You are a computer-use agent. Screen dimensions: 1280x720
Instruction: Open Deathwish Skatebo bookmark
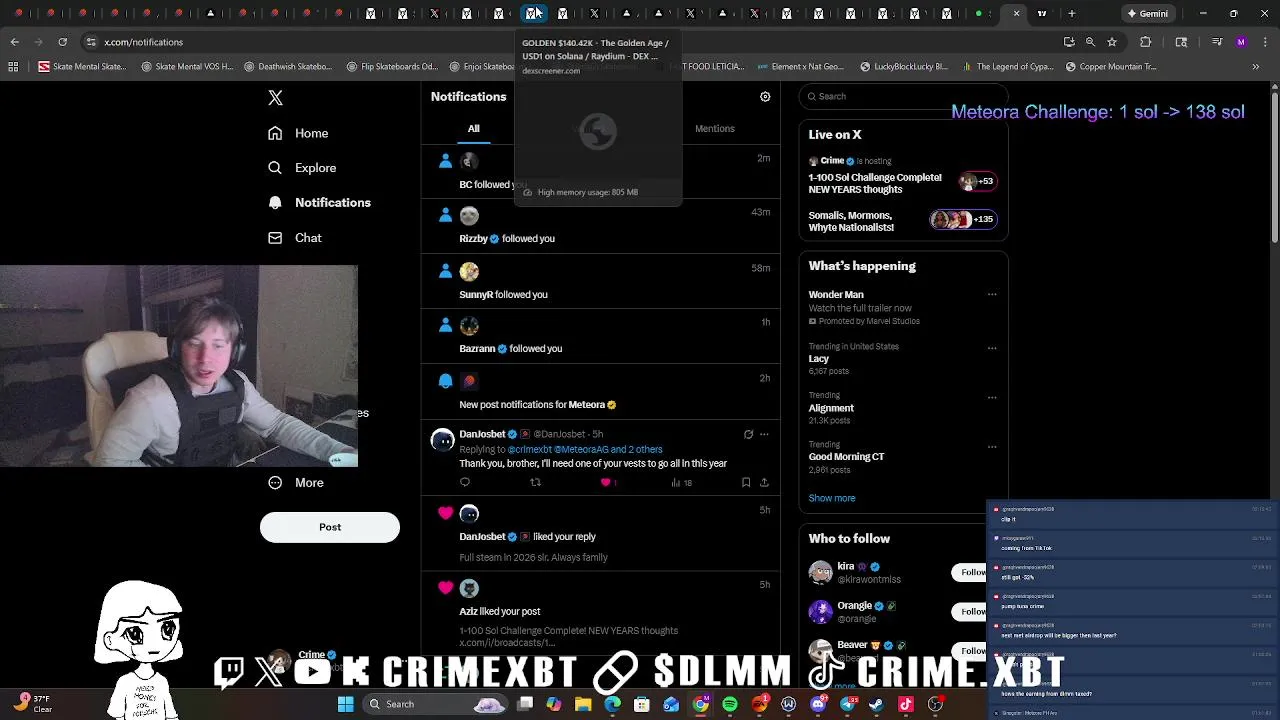[x=286, y=67]
